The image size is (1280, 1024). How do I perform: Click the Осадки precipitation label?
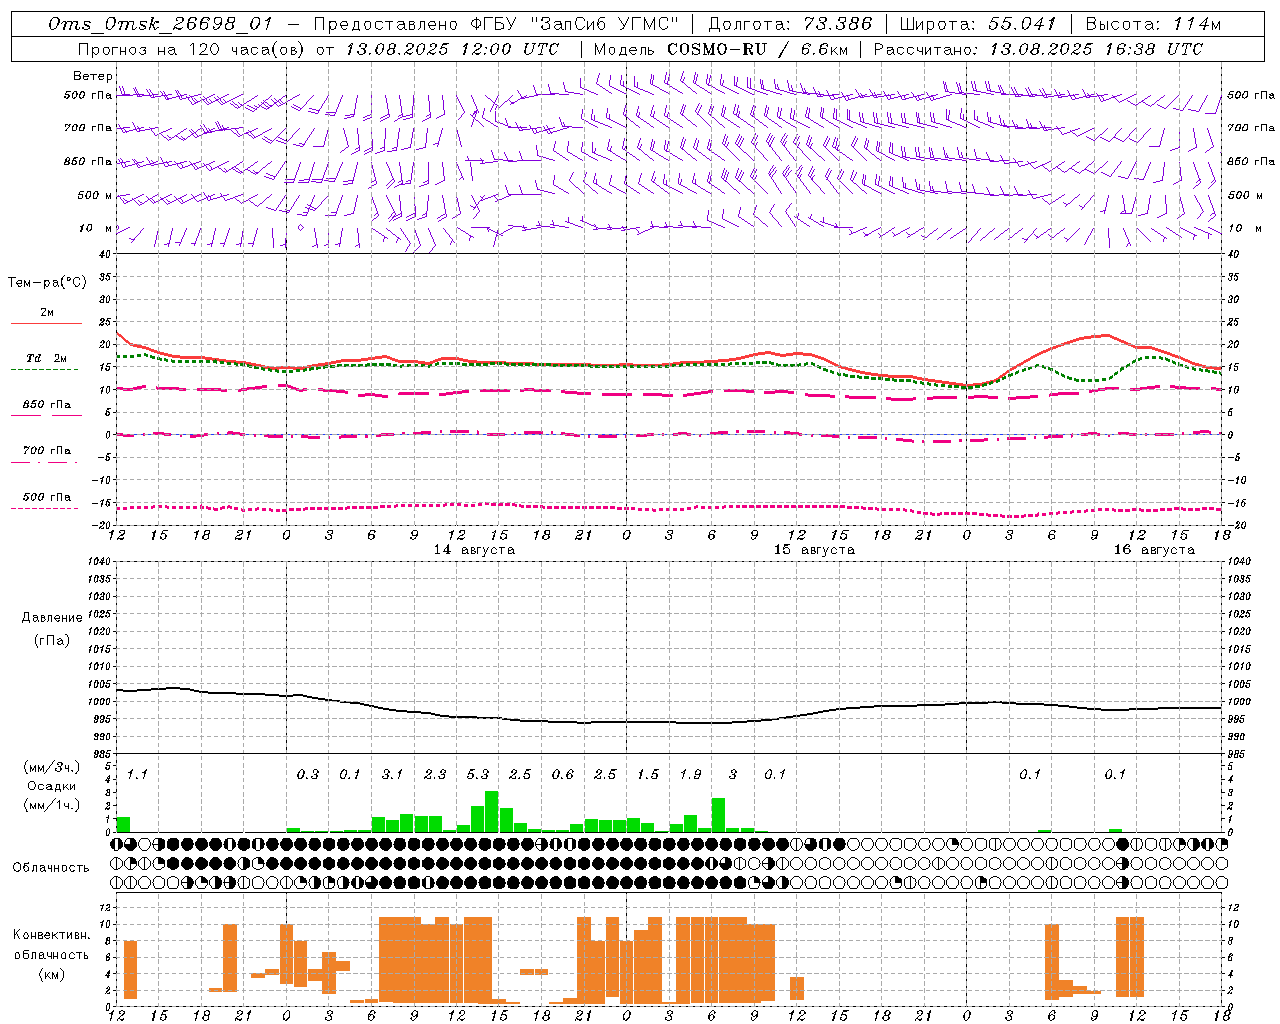click(x=52, y=786)
